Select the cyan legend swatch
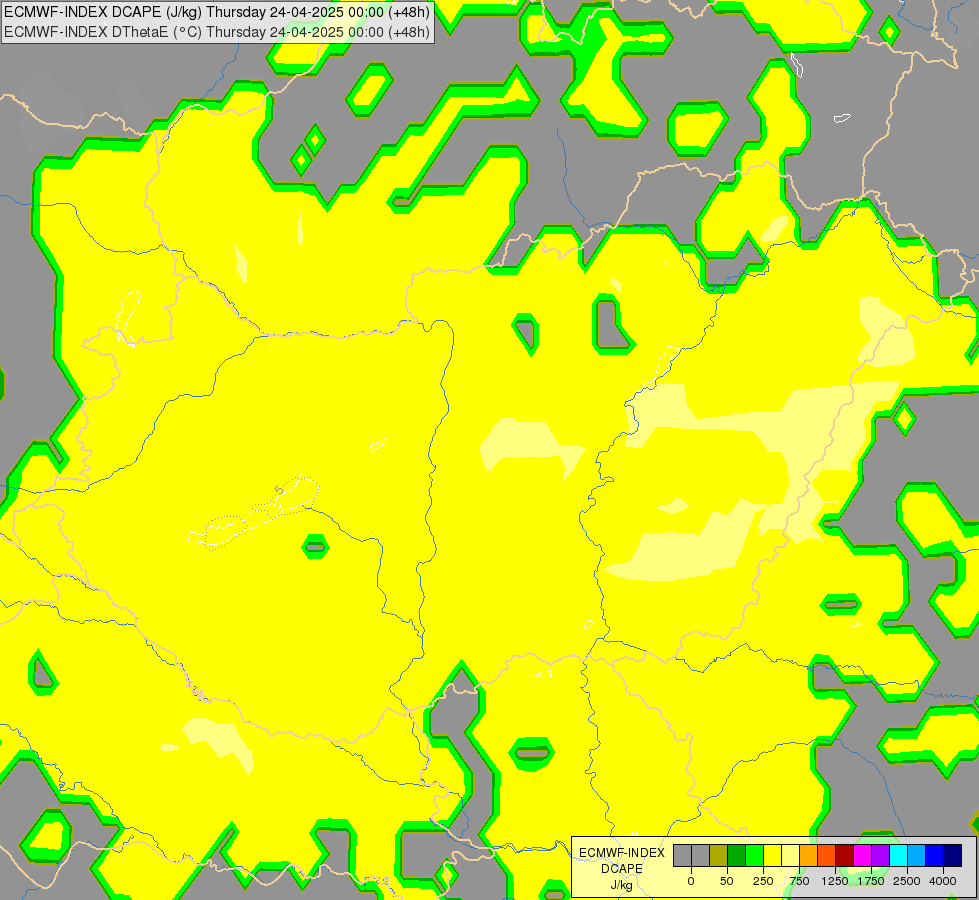The height and width of the screenshot is (900, 979). (898, 855)
